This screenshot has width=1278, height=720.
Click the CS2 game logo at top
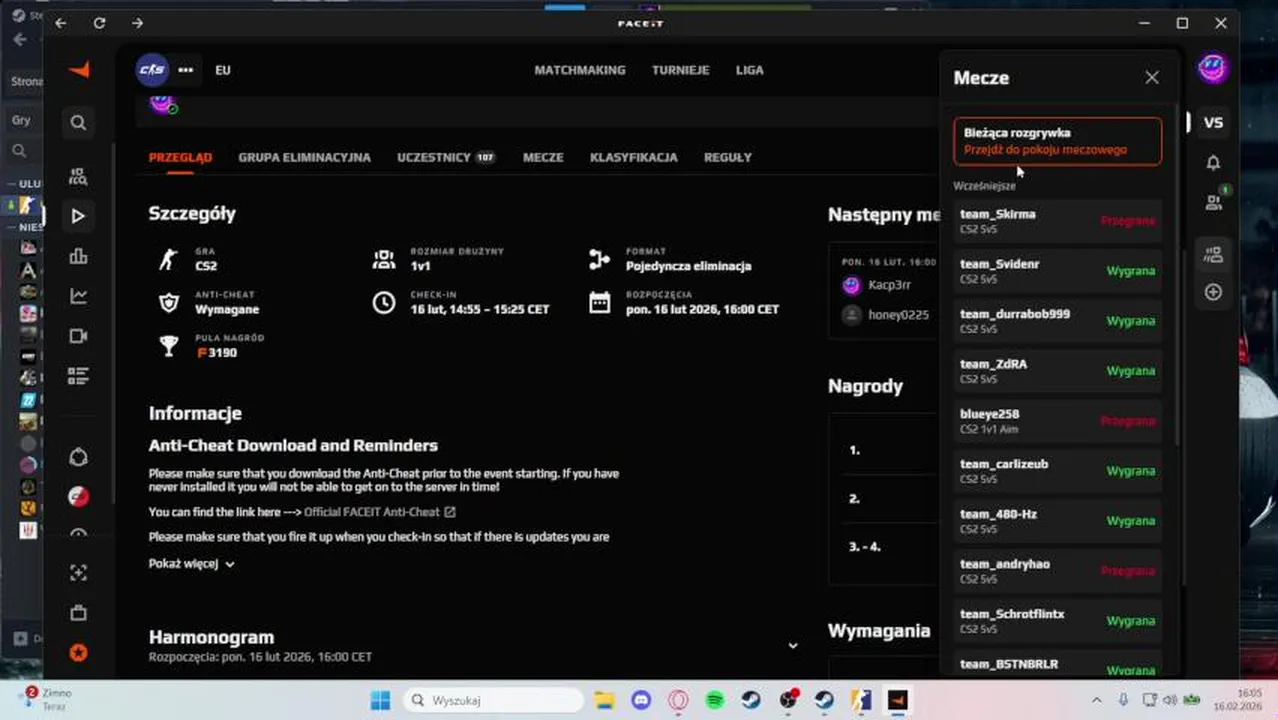point(152,70)
